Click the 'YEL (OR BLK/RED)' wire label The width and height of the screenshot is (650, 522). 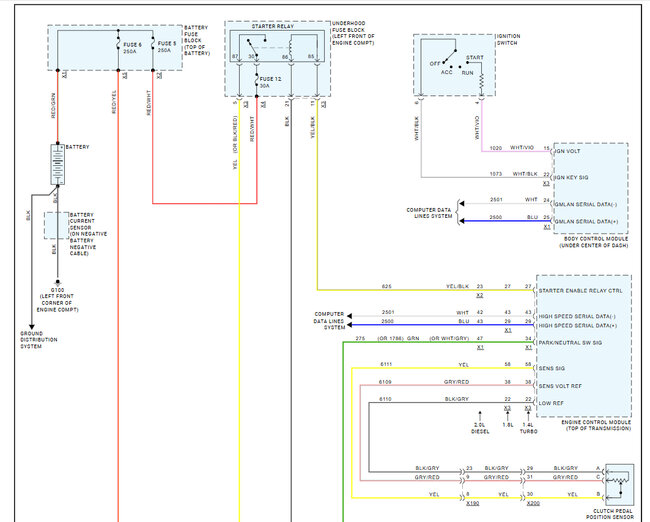click(235, 142)
